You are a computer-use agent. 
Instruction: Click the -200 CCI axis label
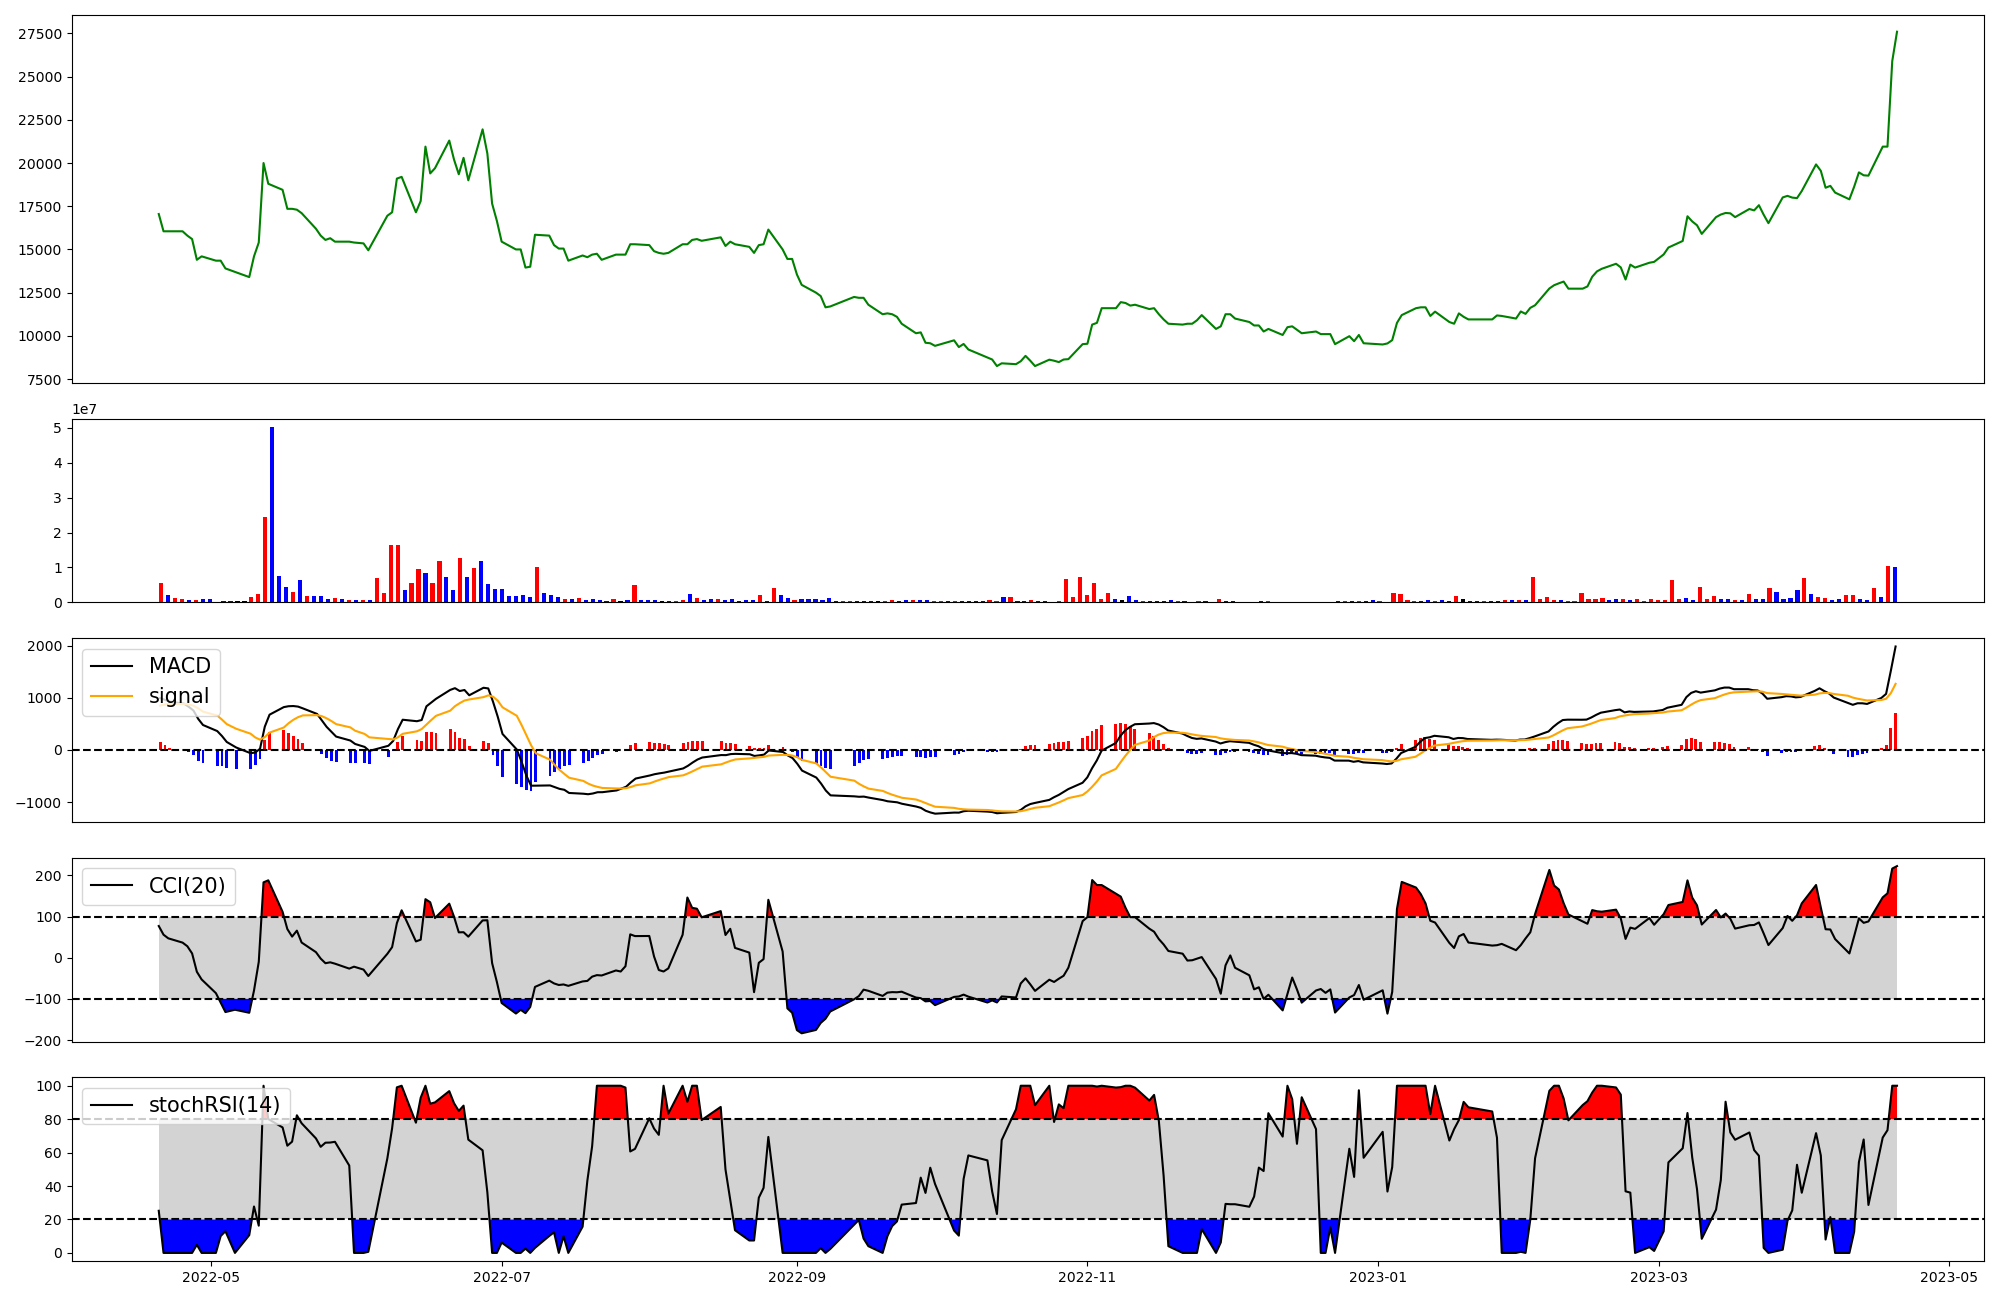point(45,1041)
